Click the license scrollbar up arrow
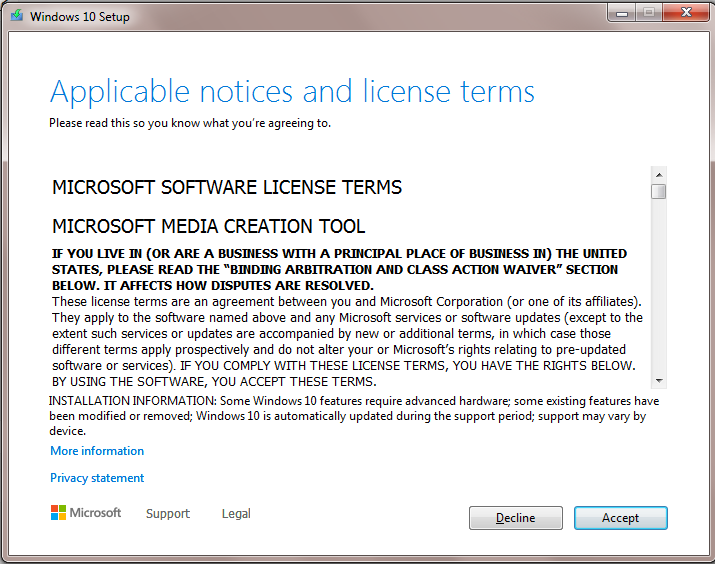Viewport: 715px width, 564px height. tap(658, 175)
